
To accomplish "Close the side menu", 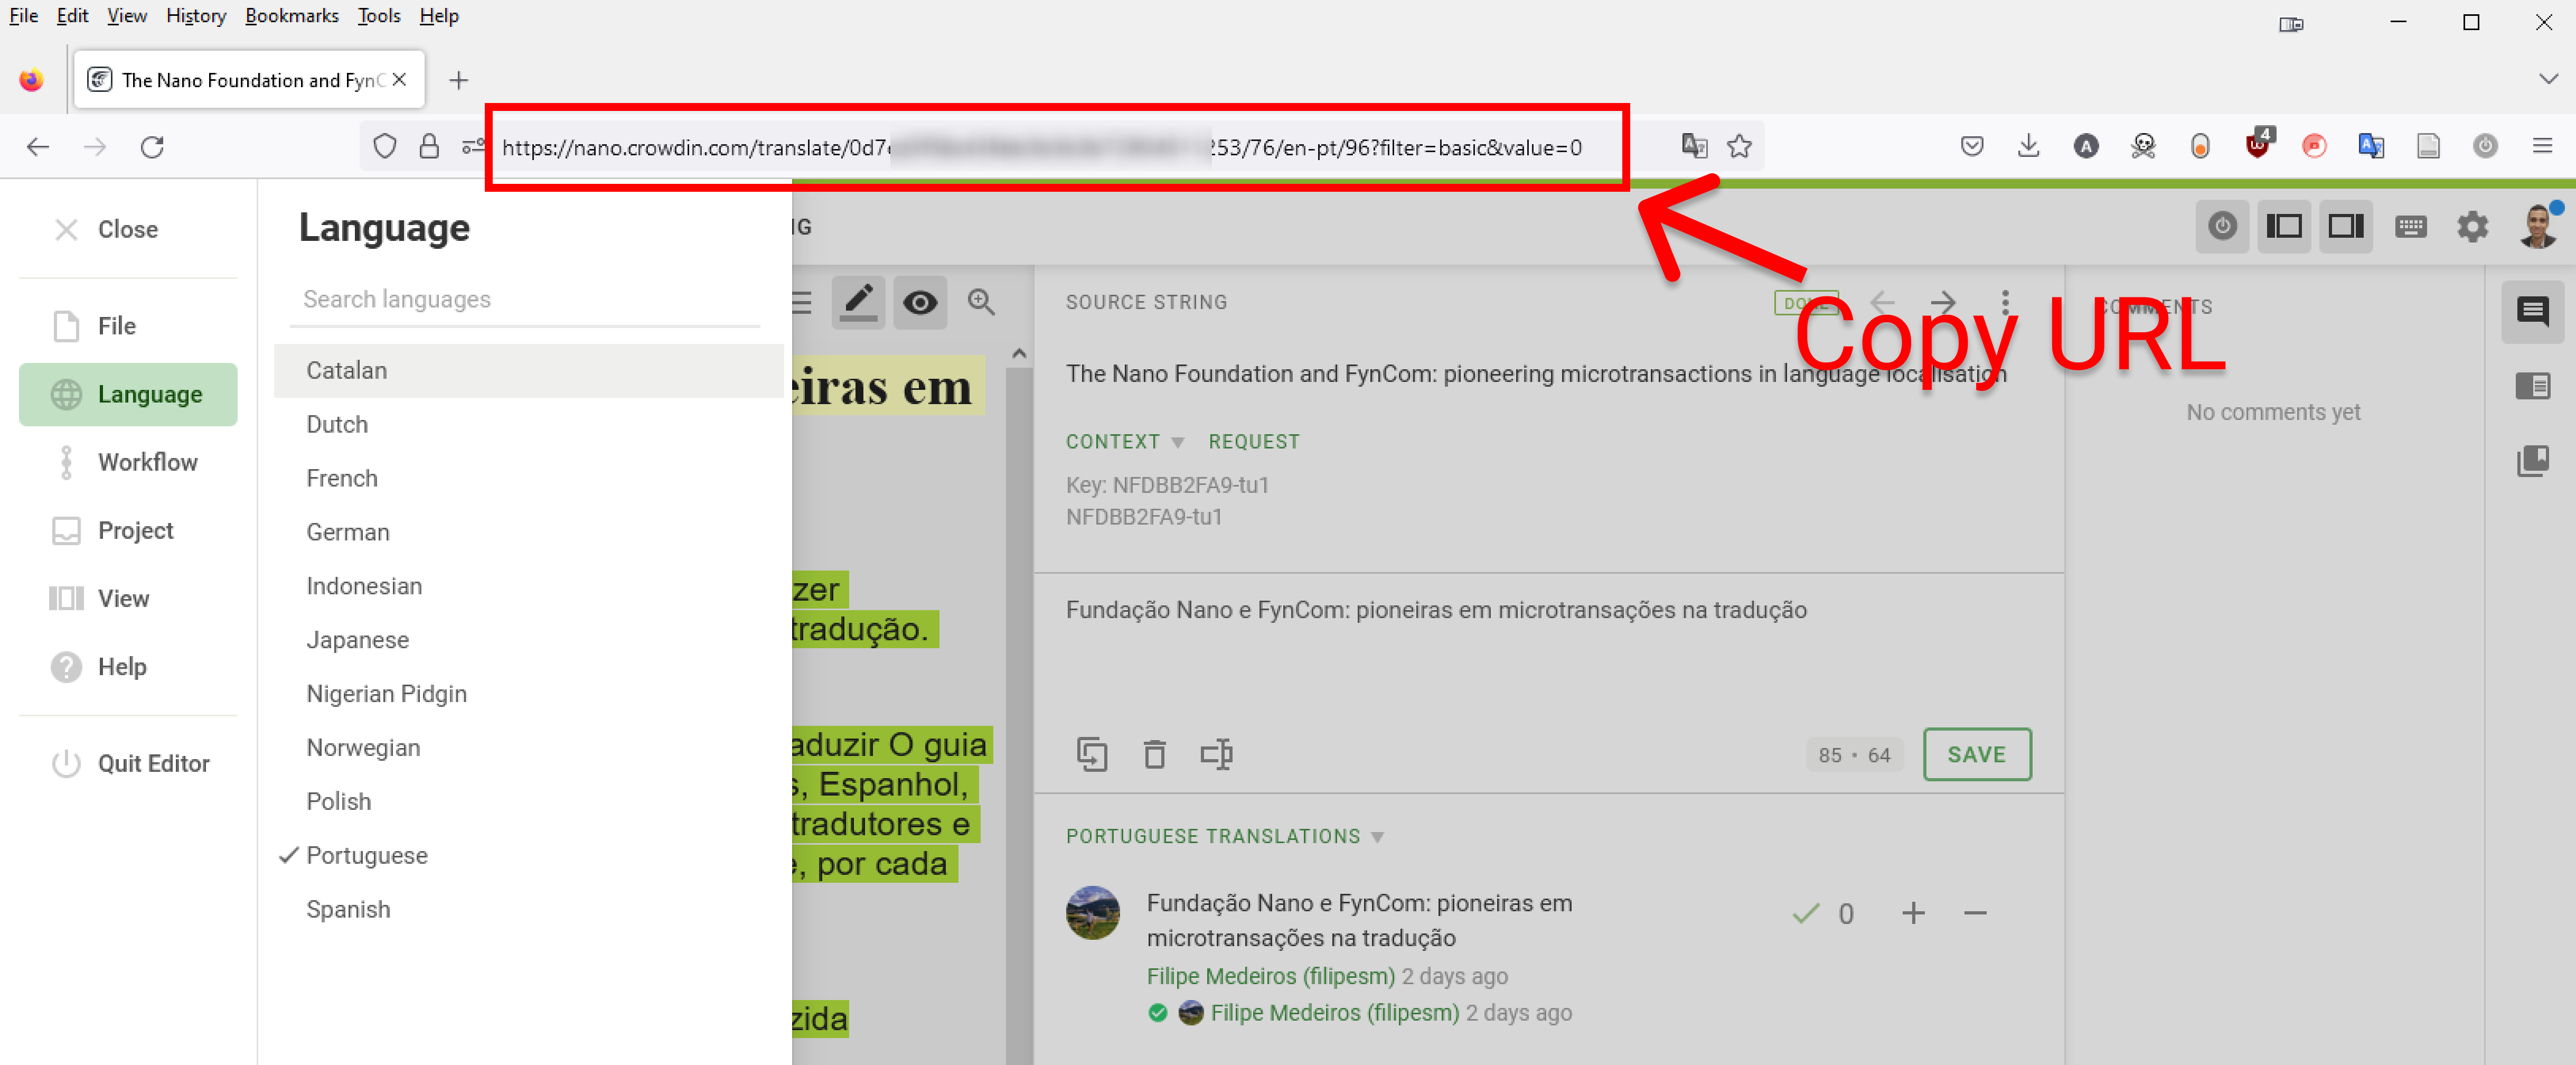I will pyautogui.click(x=128, y=229).
